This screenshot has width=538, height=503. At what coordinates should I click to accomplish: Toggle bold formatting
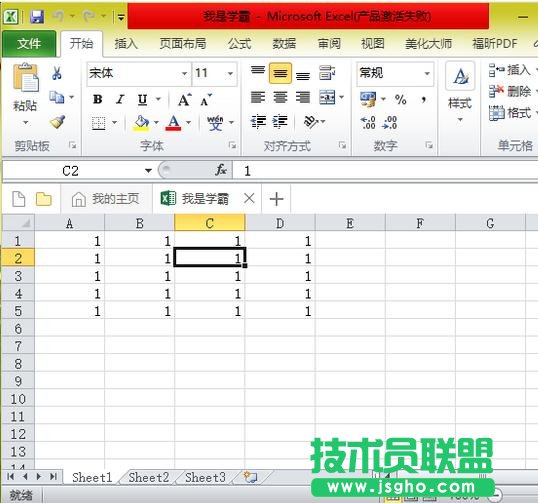(x=97, y=100)
